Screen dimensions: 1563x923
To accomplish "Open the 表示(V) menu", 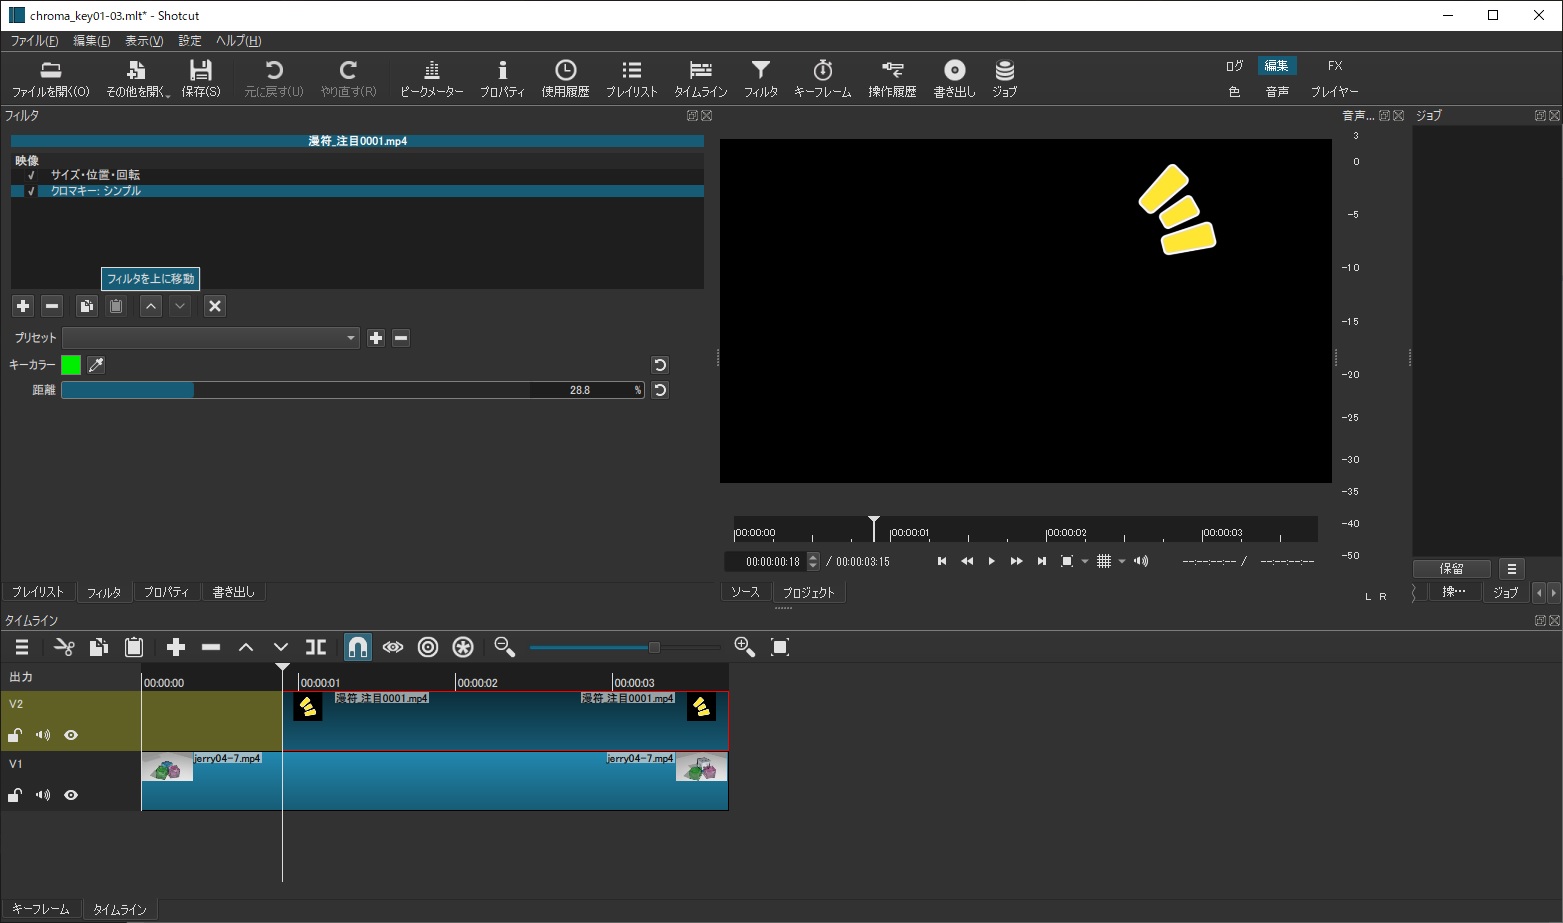I will (144, 41).
